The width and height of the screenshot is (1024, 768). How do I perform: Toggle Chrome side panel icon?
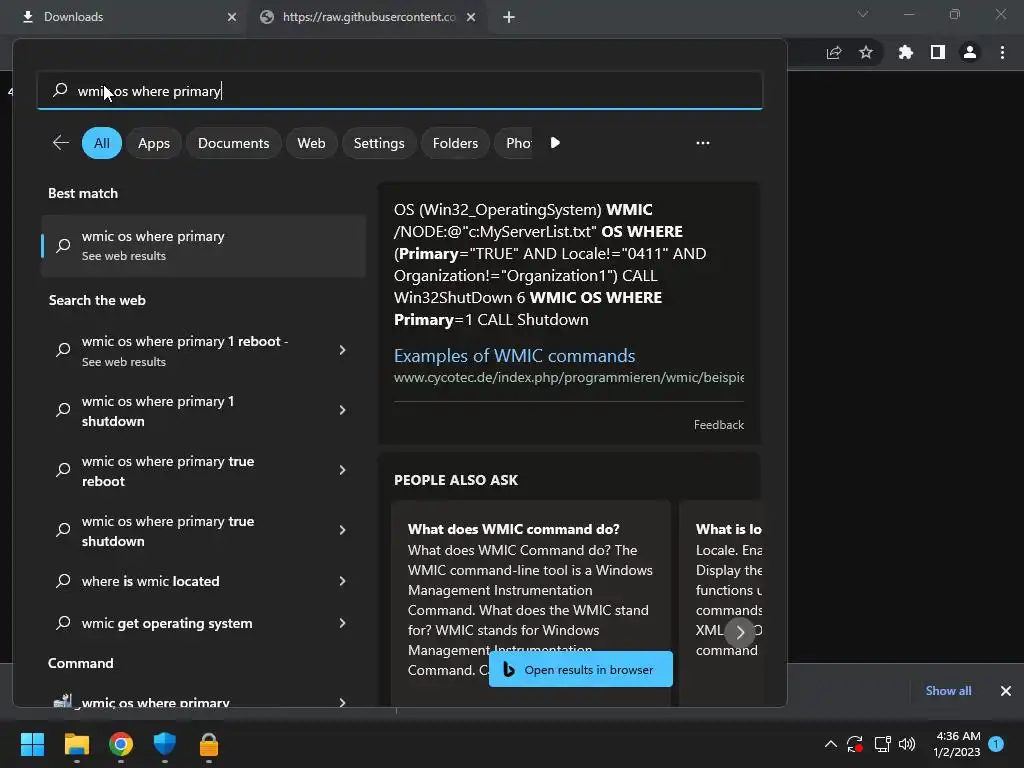pyautogui.click(x=938, y=52)
